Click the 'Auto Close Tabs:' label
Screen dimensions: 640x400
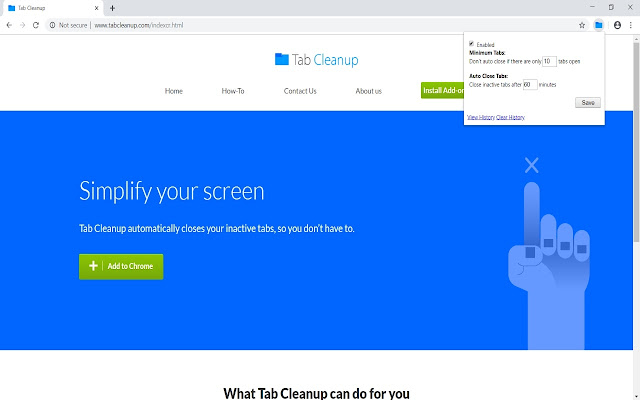[x=488, y=76]
